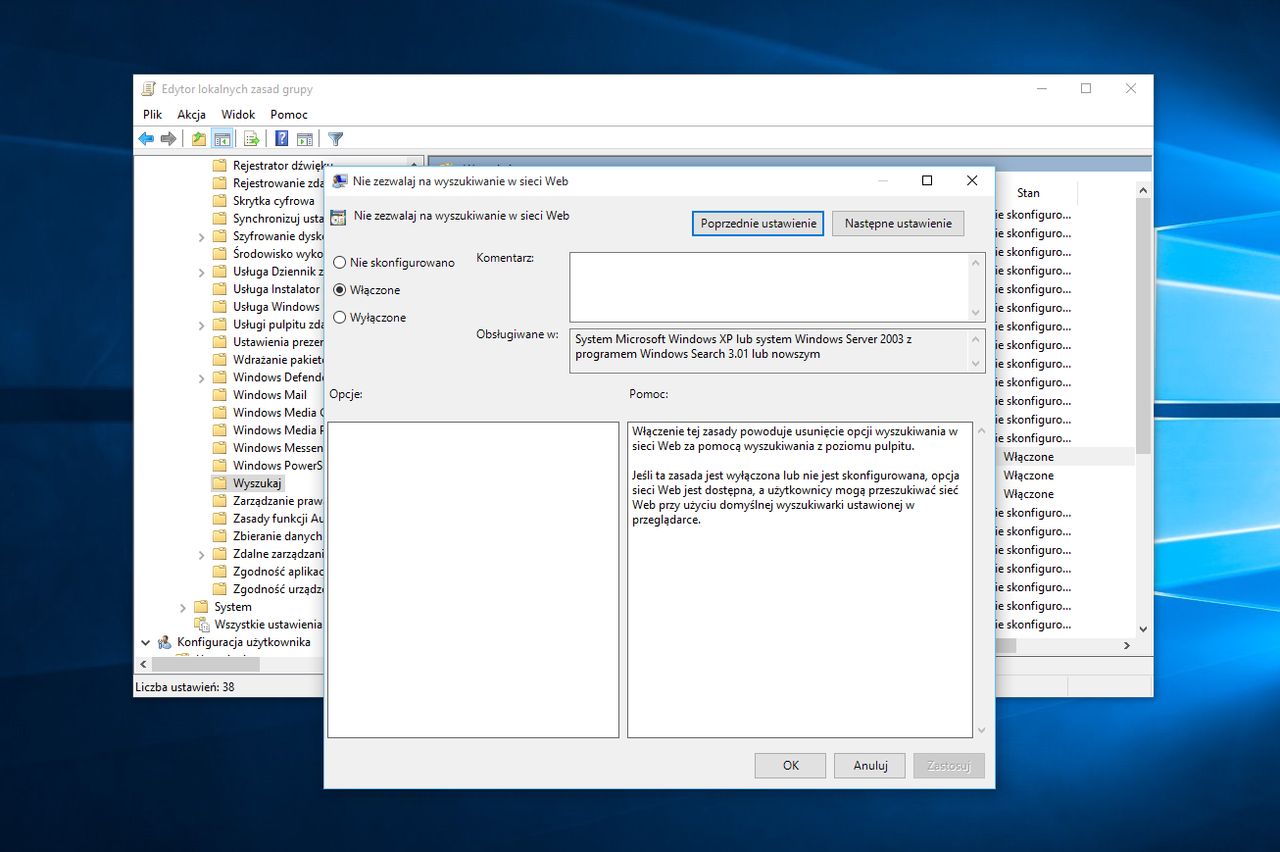Open the 'Akcja' menu
This screenshot has width=1280, height=852.
coord(191,115)
